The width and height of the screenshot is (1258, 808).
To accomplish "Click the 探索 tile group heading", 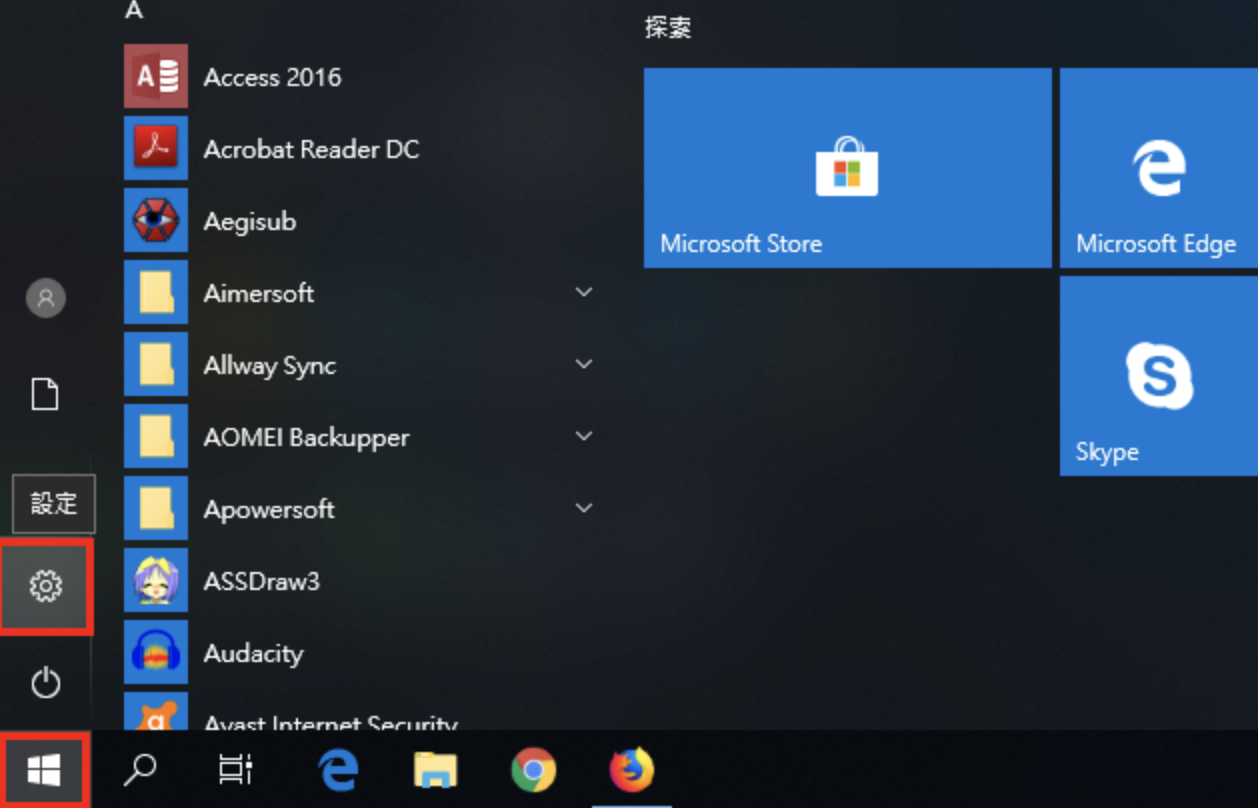I will click(x=668, y=27).
